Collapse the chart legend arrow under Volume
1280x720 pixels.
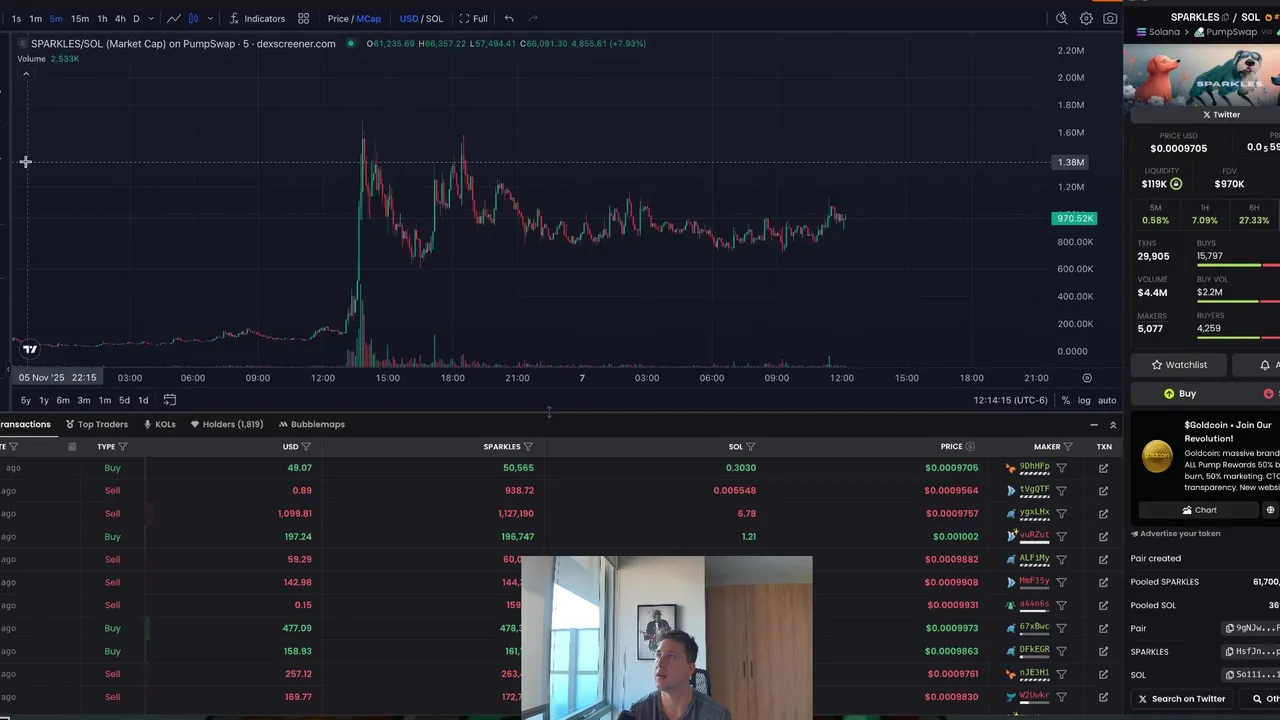[x=26, y=74]
